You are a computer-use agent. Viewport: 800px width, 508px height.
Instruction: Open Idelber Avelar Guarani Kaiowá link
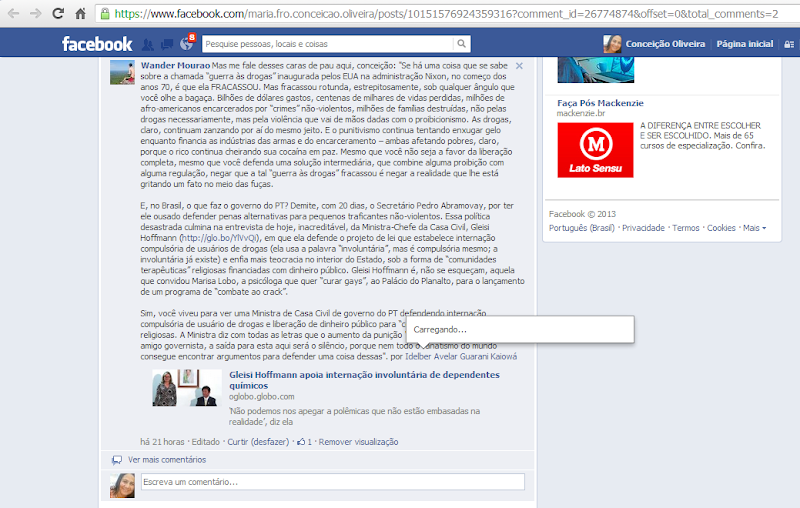(461, 357)
